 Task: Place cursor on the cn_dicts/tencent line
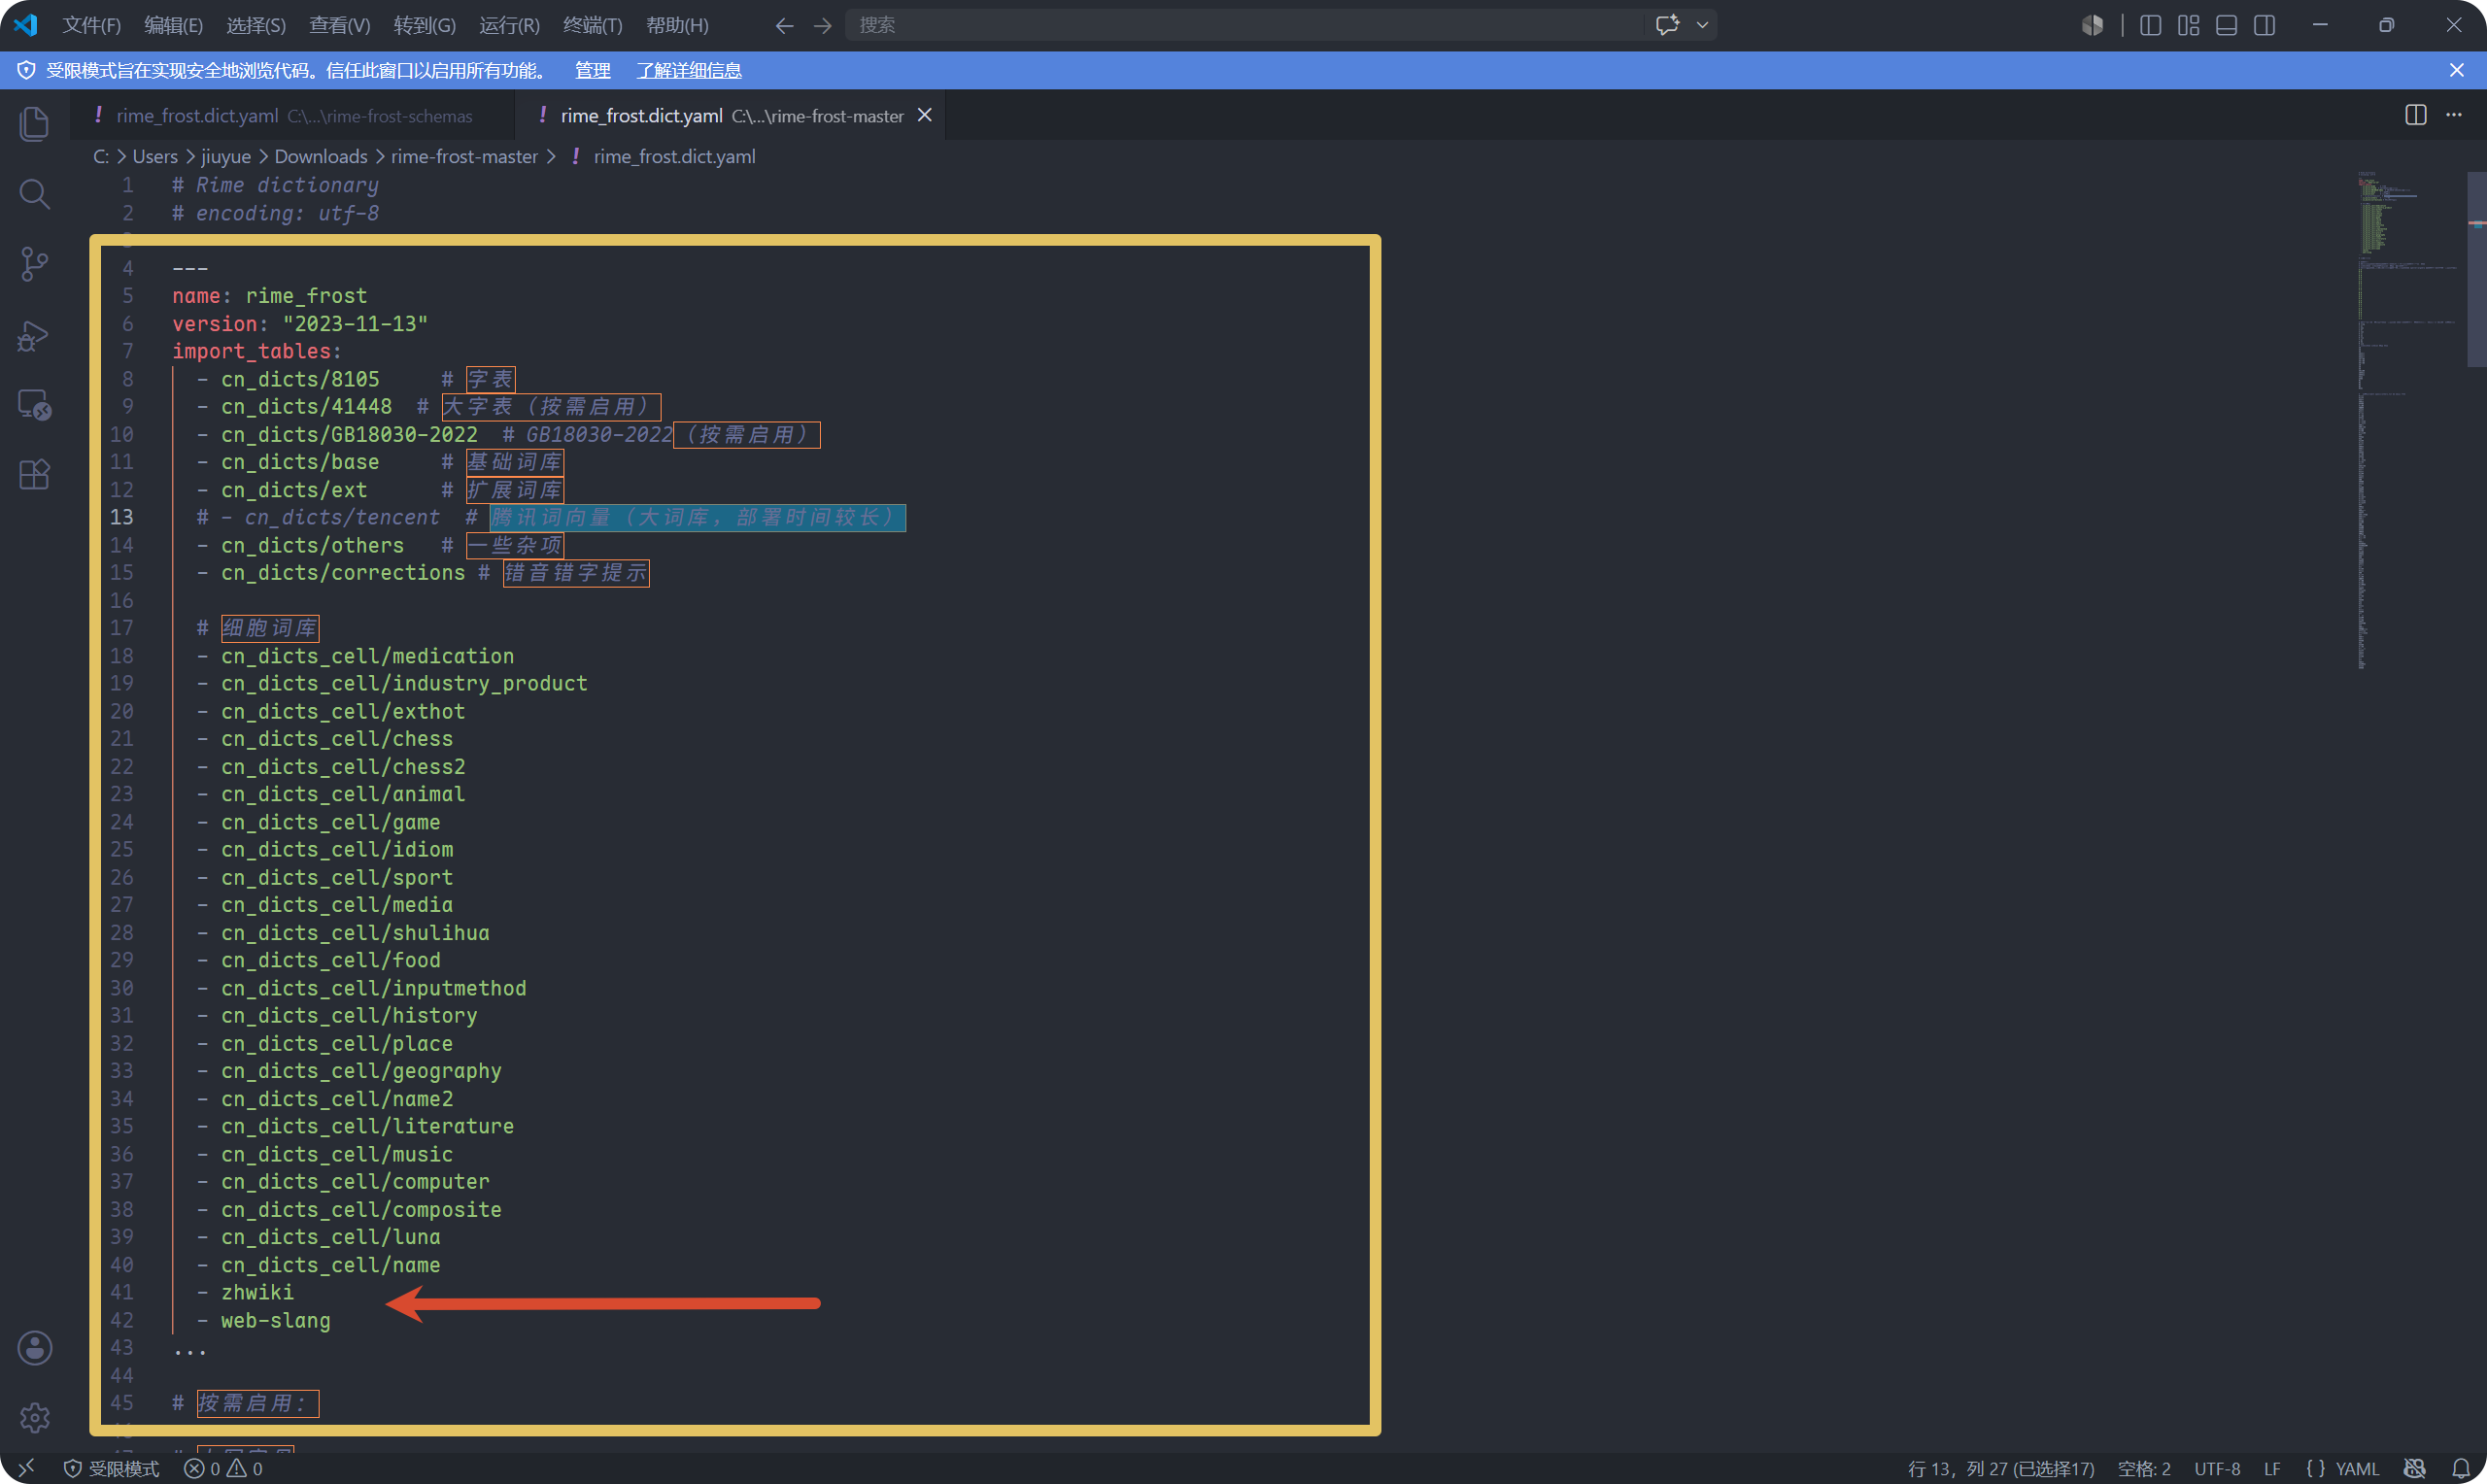[x=550, y=517]
